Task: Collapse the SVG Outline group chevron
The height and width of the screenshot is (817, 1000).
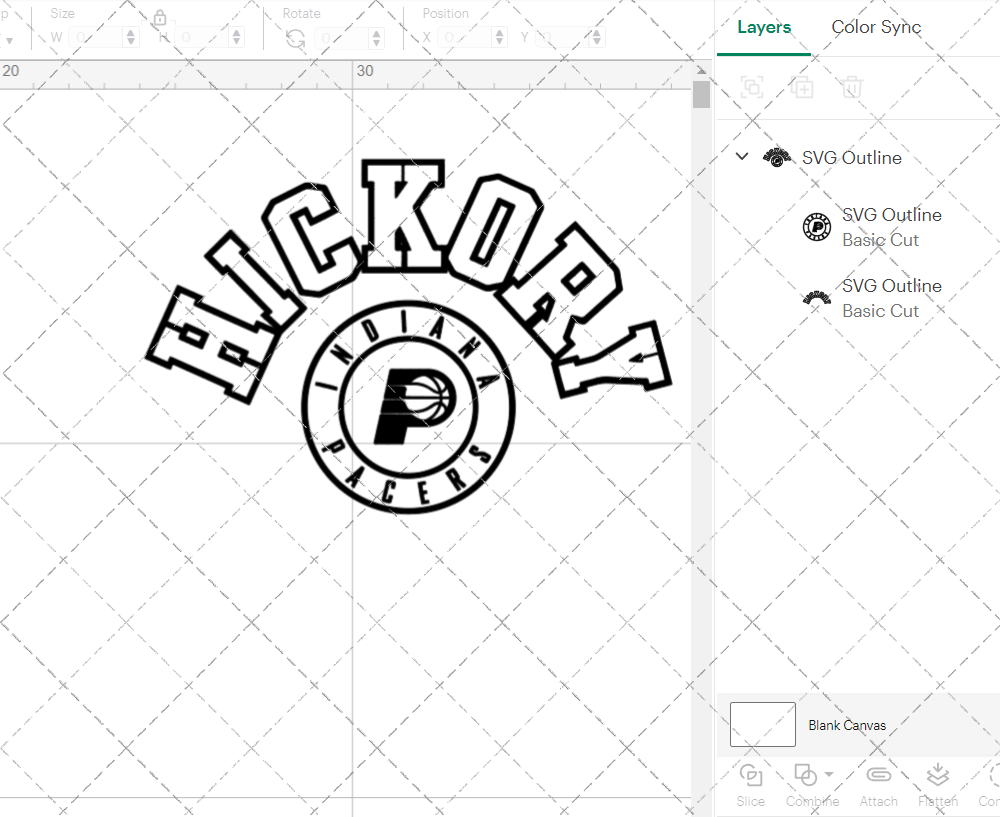Action: pyautogui.click(x=742, y=156)
